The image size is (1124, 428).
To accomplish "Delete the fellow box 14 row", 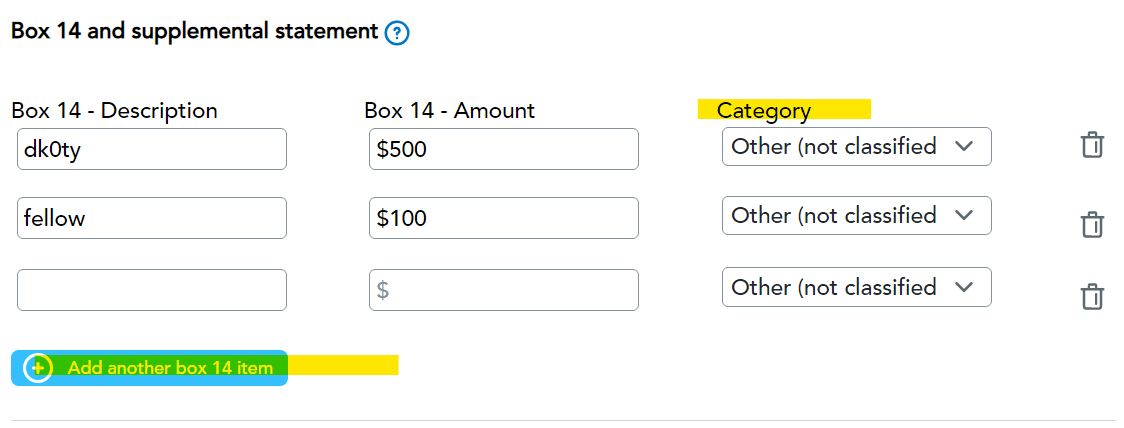I will (x=1092, y=224).
